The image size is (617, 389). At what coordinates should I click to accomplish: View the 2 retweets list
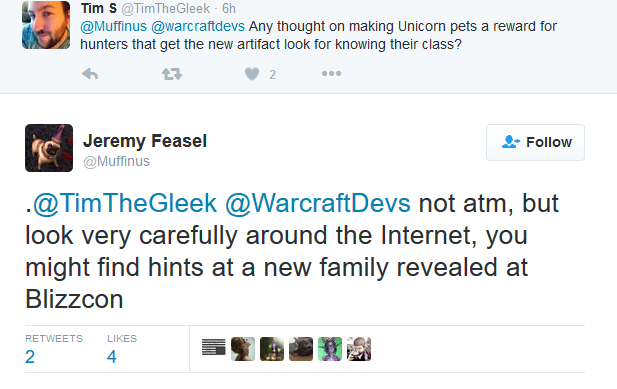(54, 349)
